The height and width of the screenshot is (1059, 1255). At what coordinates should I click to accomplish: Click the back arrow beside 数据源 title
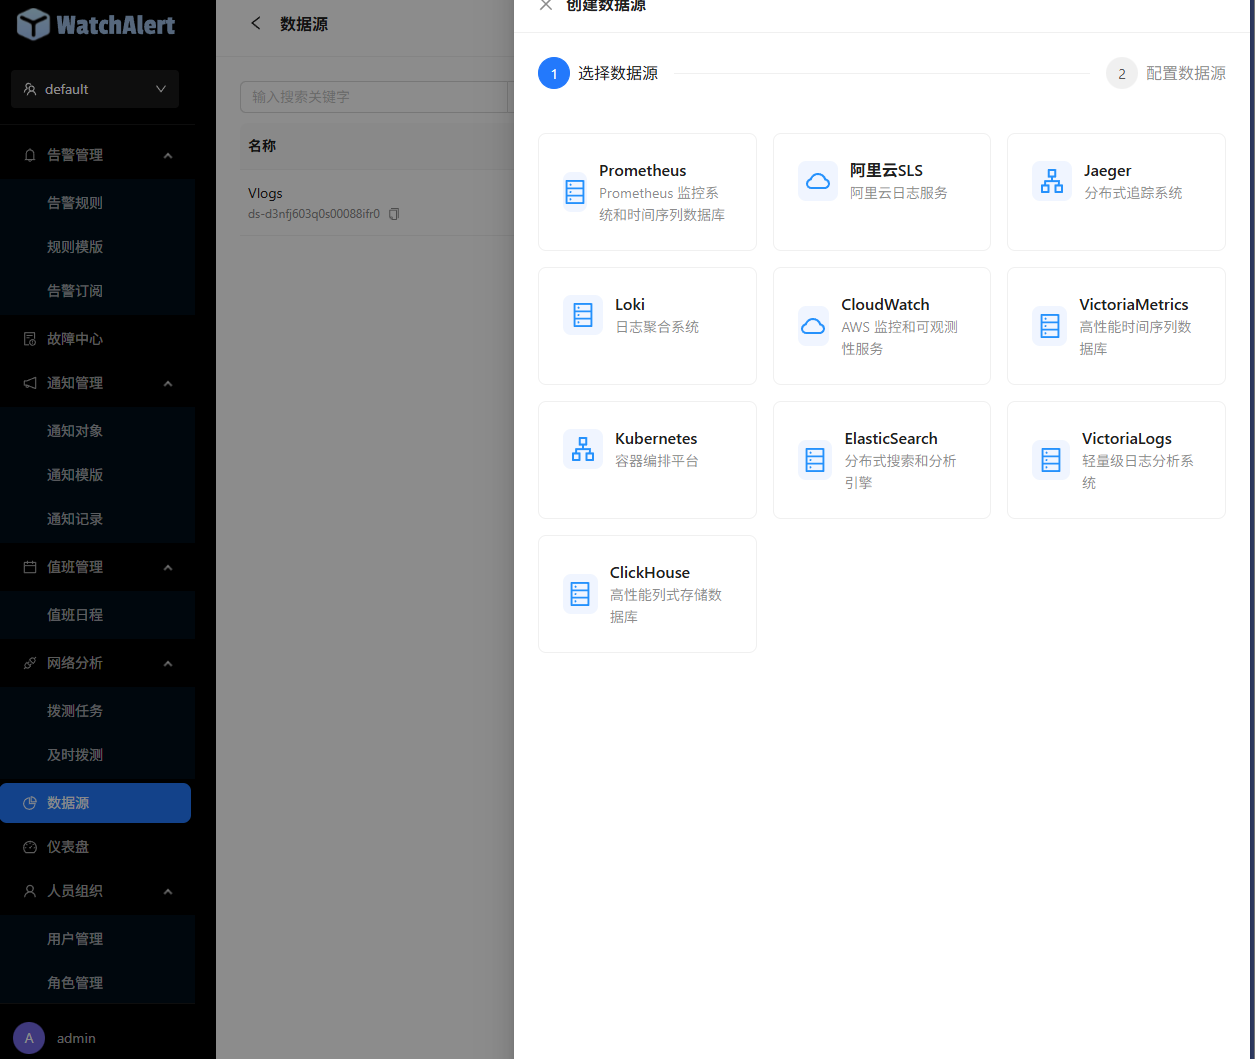click(256, 24)
